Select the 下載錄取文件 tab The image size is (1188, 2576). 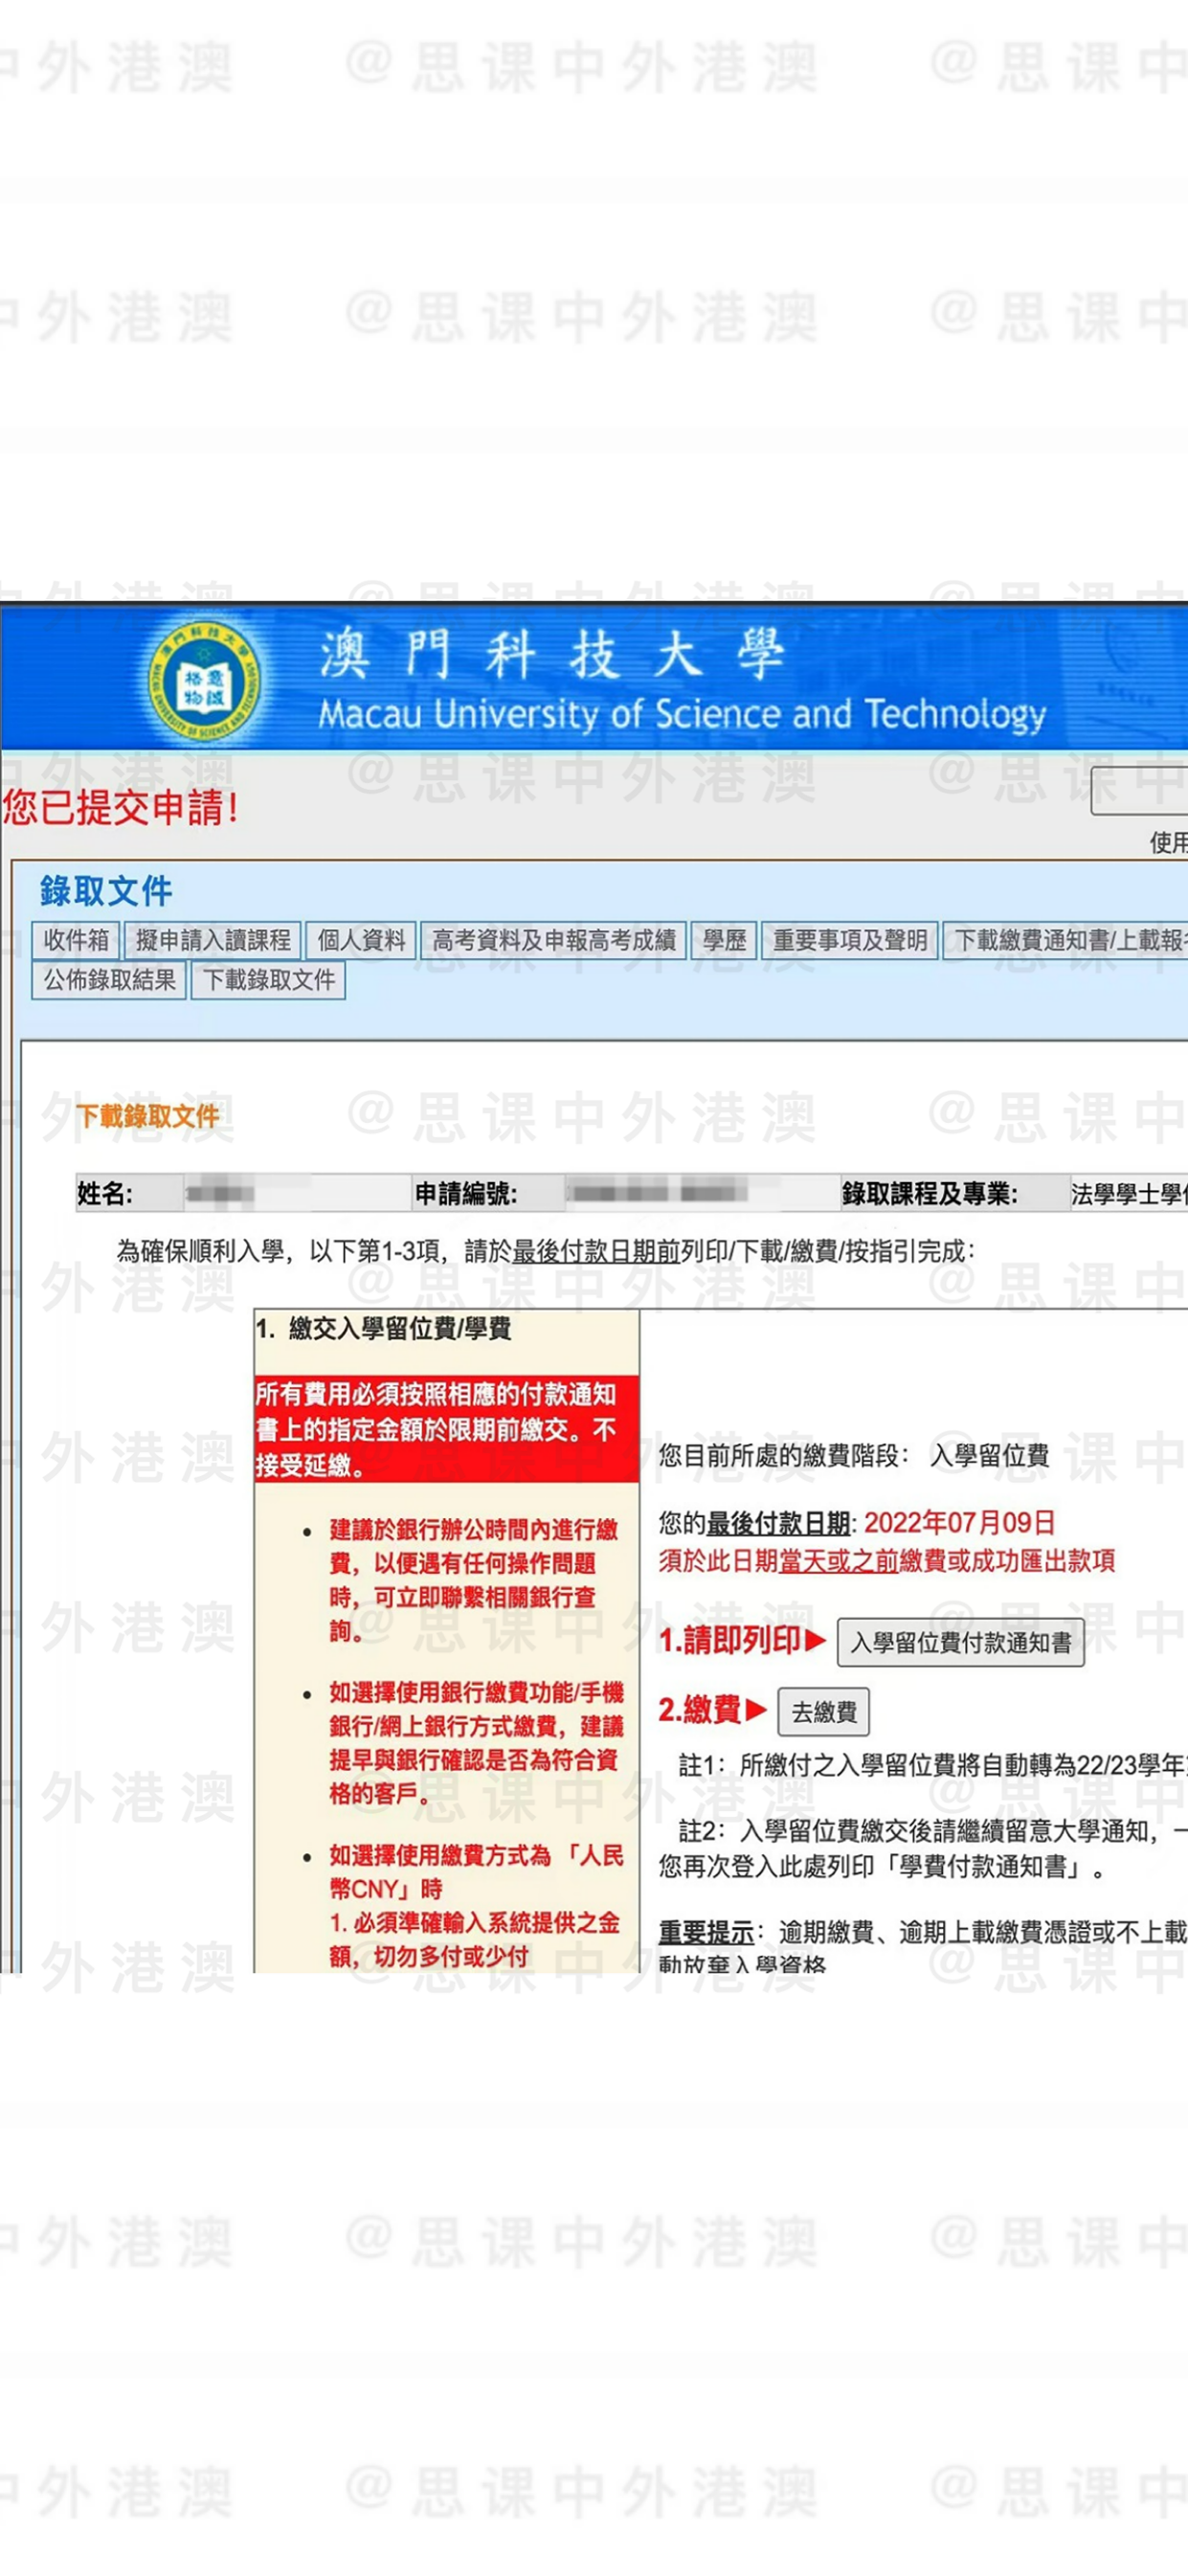point(269,980)
